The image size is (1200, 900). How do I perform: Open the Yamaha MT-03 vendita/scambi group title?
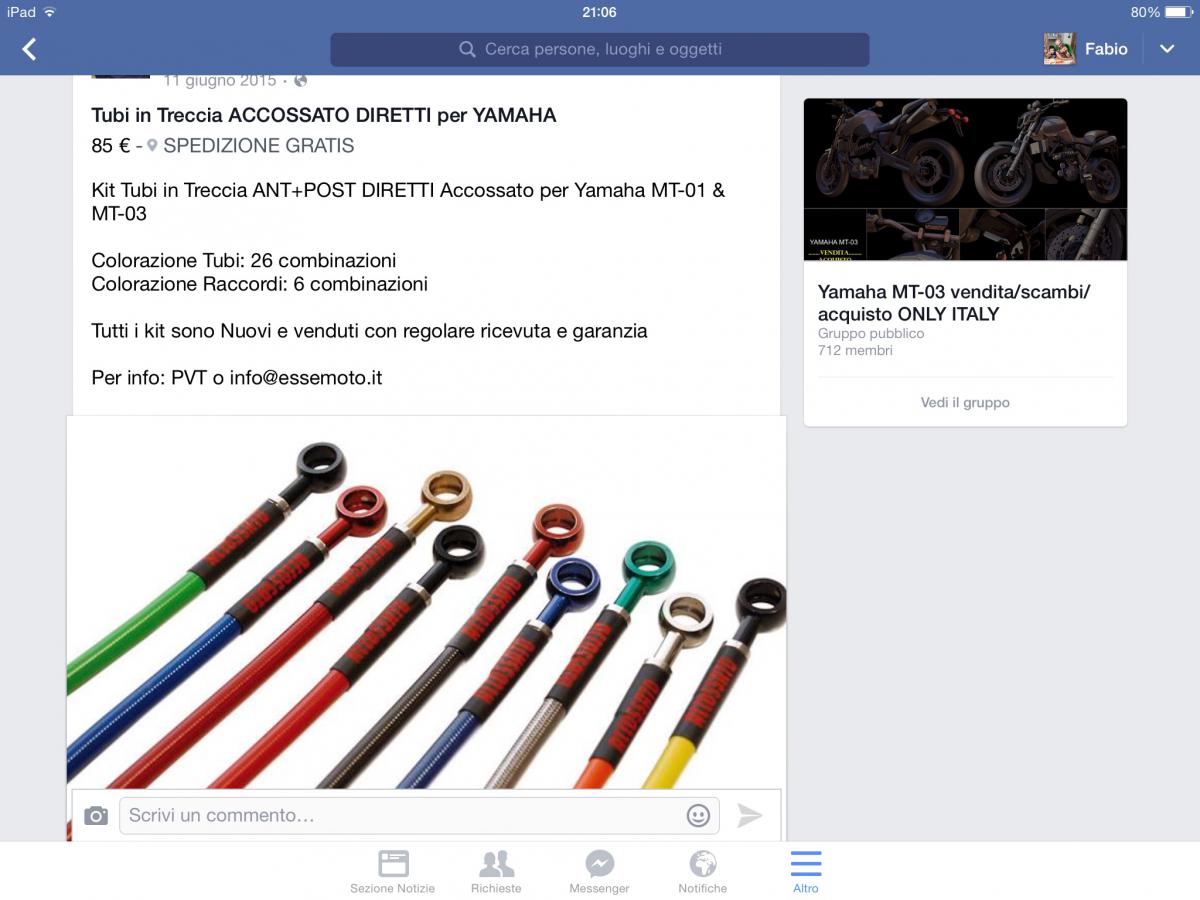tap(954, 303)
